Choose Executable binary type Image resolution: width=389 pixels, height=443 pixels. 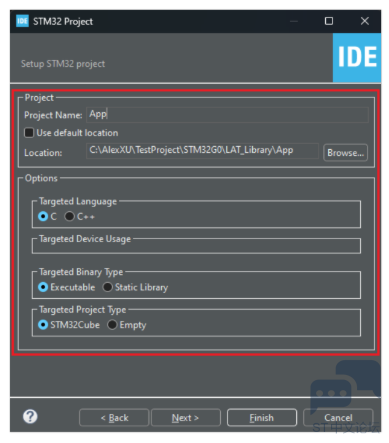coord(43,287)
